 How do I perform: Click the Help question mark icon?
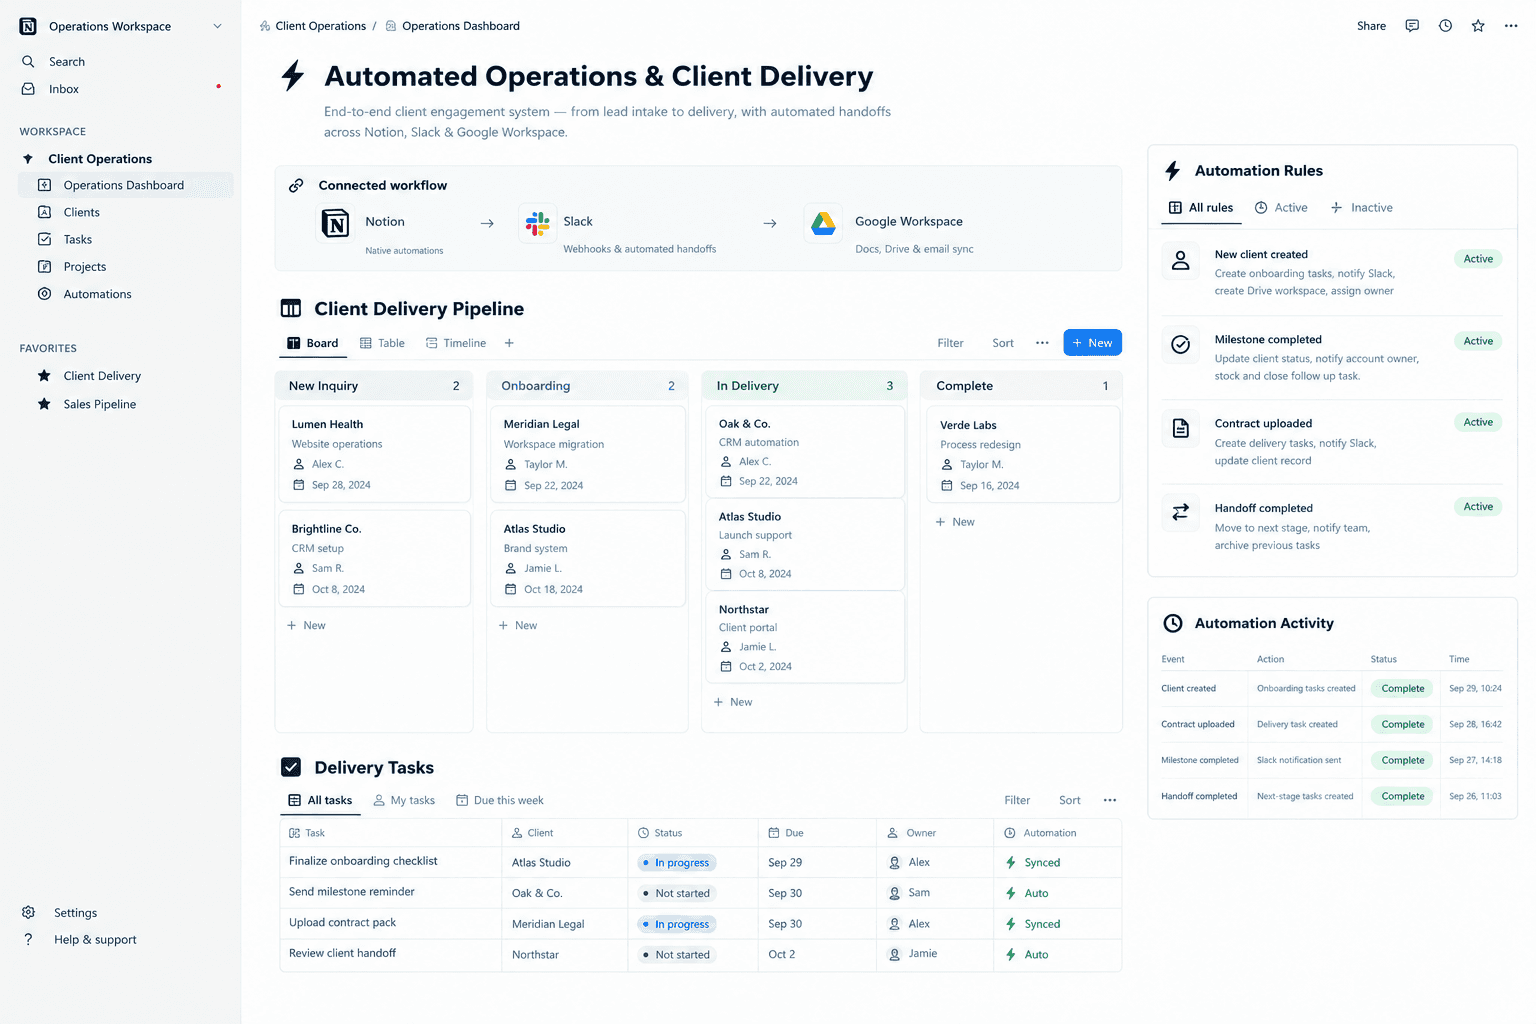click(x=28, y=939)
